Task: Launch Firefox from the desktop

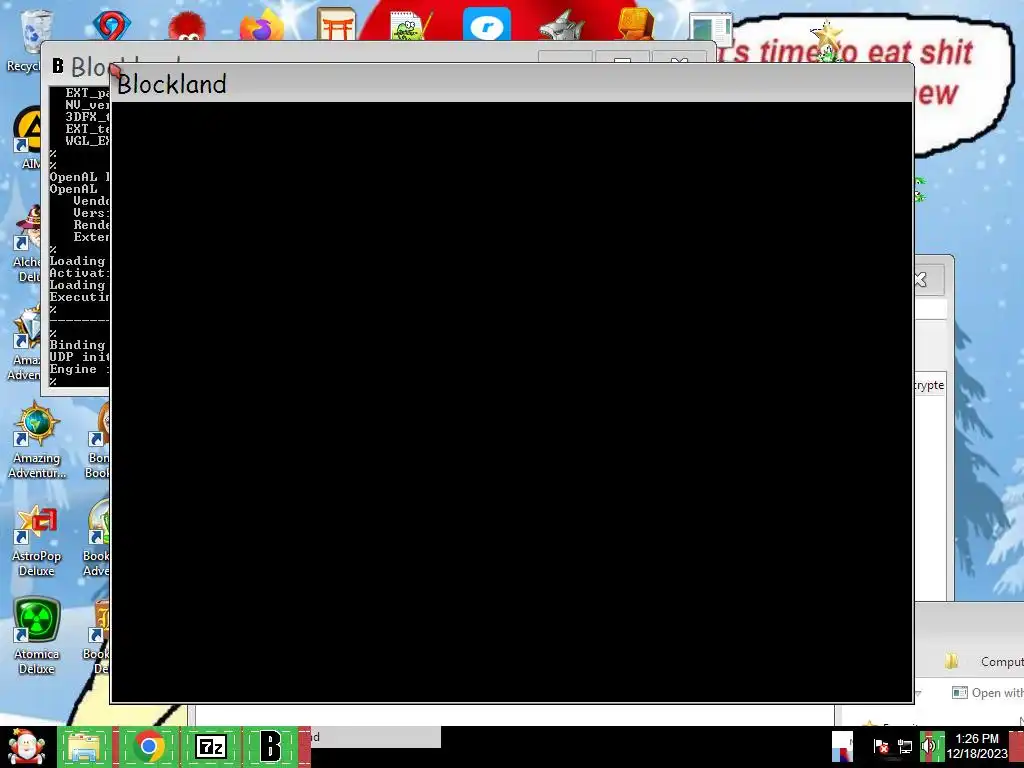Action: tap(261, 26)
